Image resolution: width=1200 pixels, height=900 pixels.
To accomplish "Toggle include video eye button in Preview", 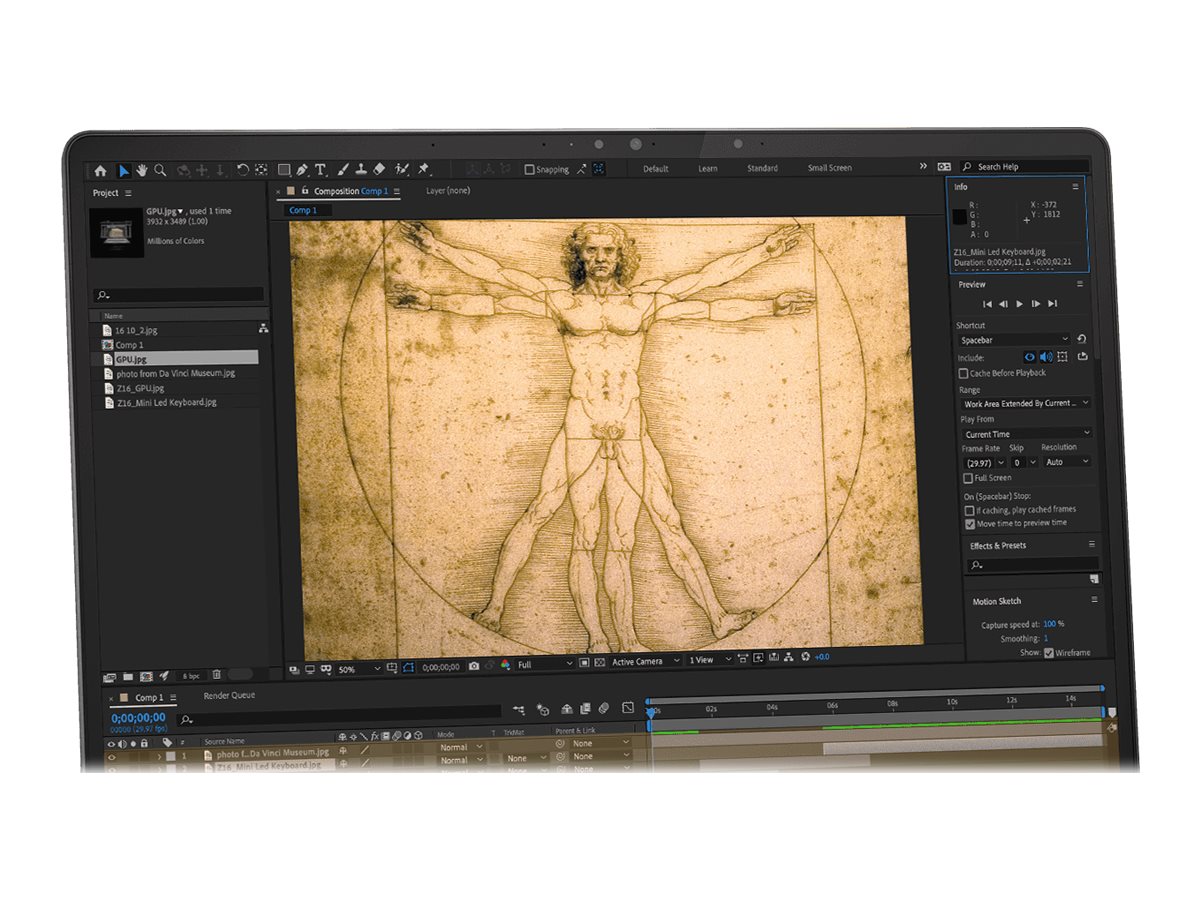I will [x=1030, y=357].
